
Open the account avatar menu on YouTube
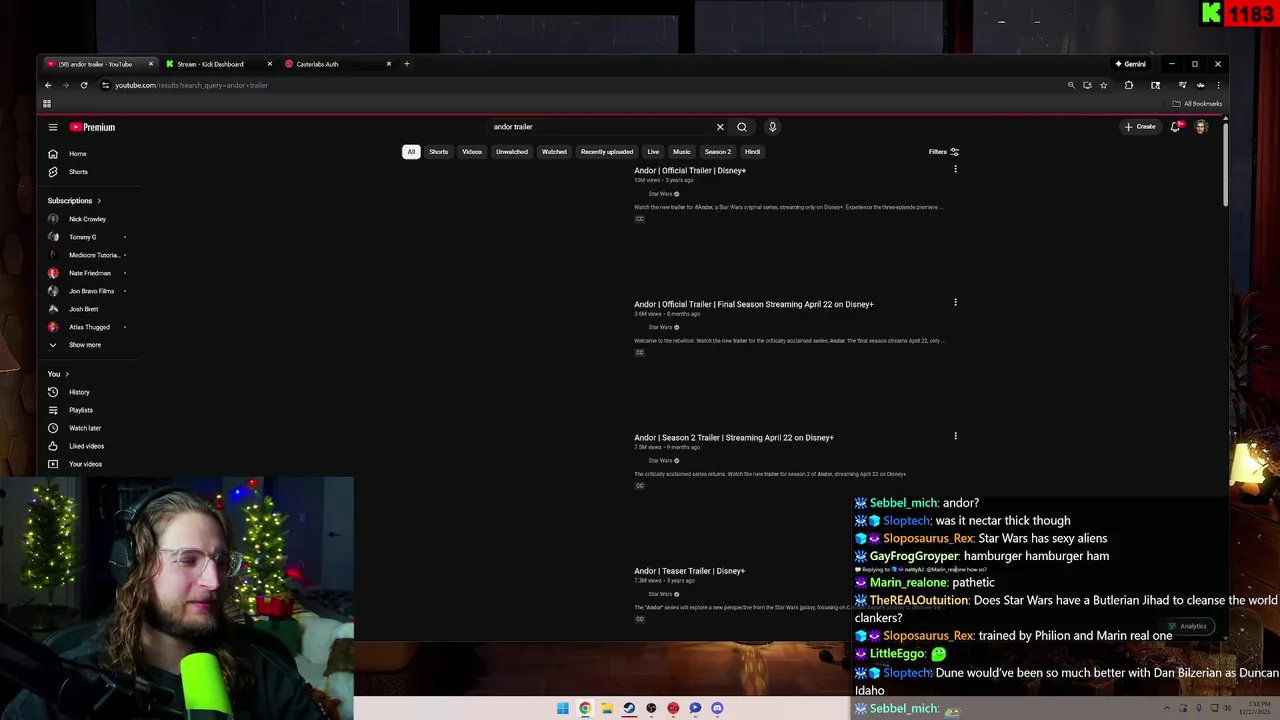(1201, 127)
